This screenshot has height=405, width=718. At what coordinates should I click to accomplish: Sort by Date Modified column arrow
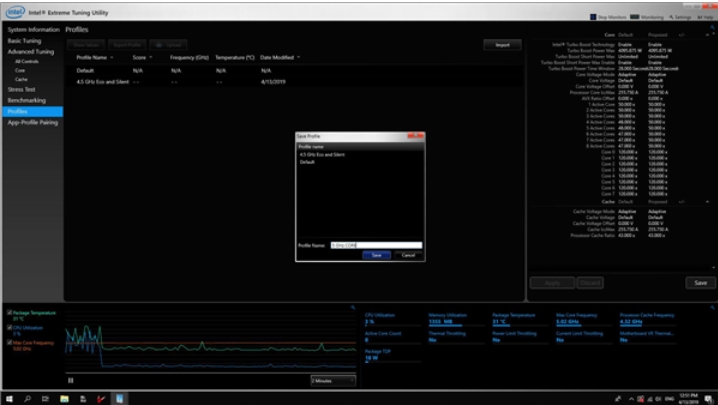pyautogui.click(x=299, y=57)
